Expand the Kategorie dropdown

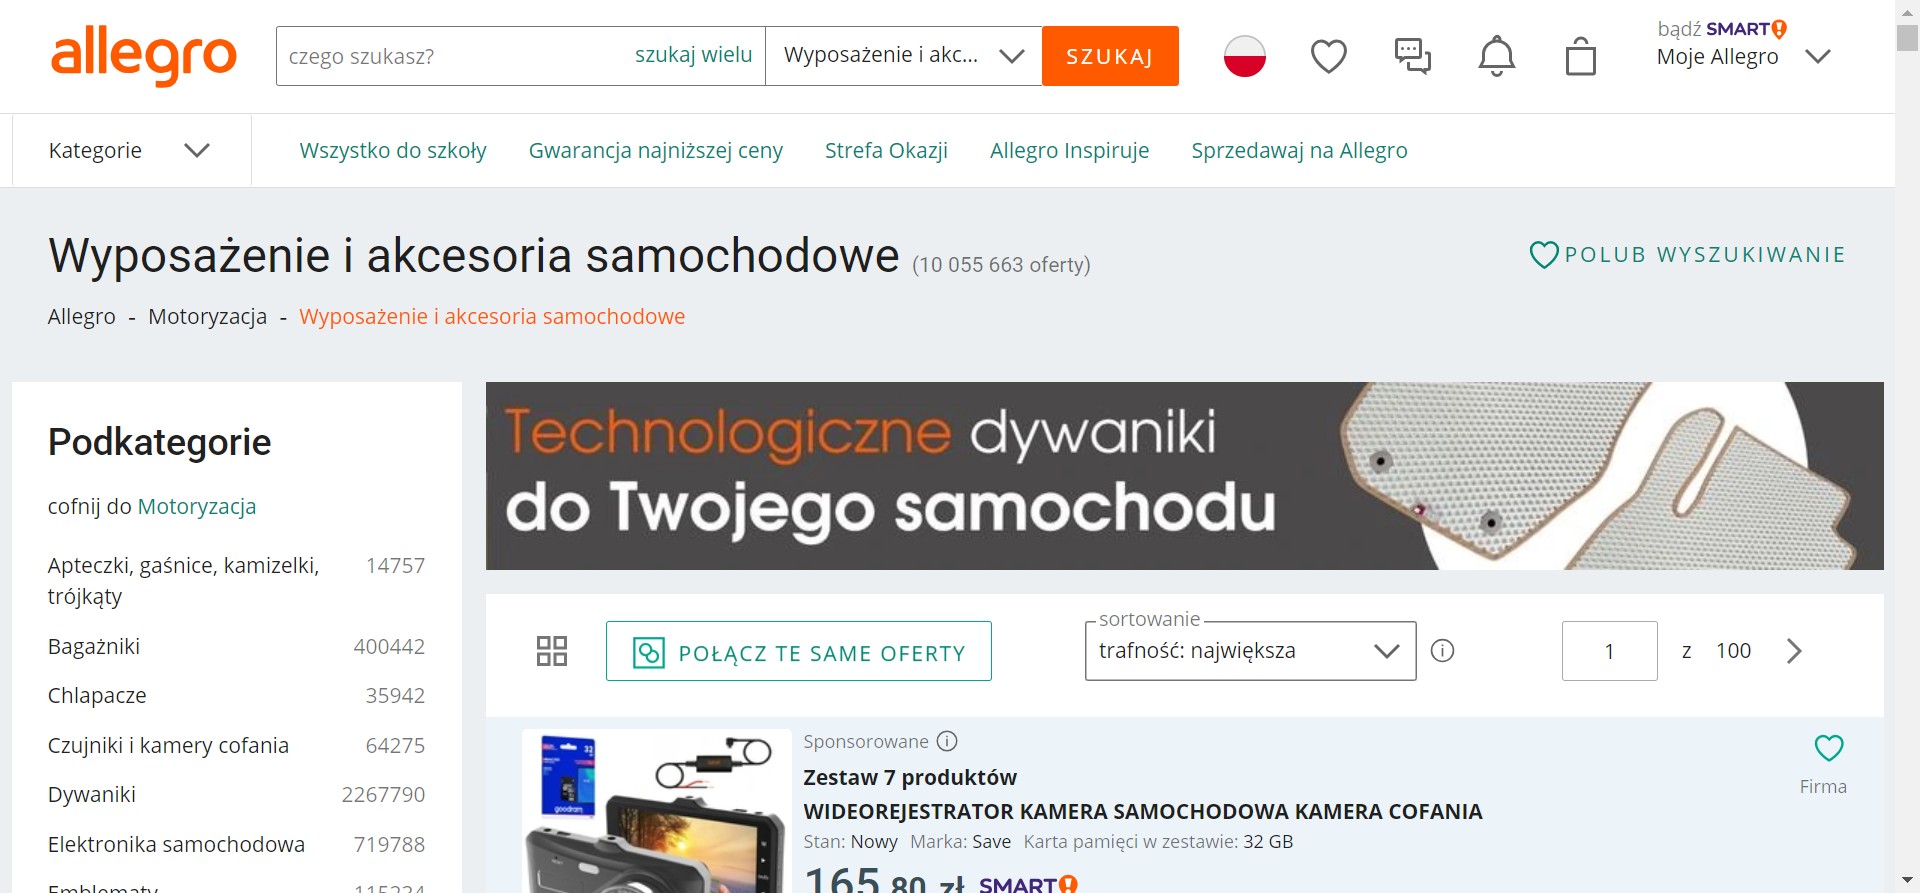(x=131, y=150)
